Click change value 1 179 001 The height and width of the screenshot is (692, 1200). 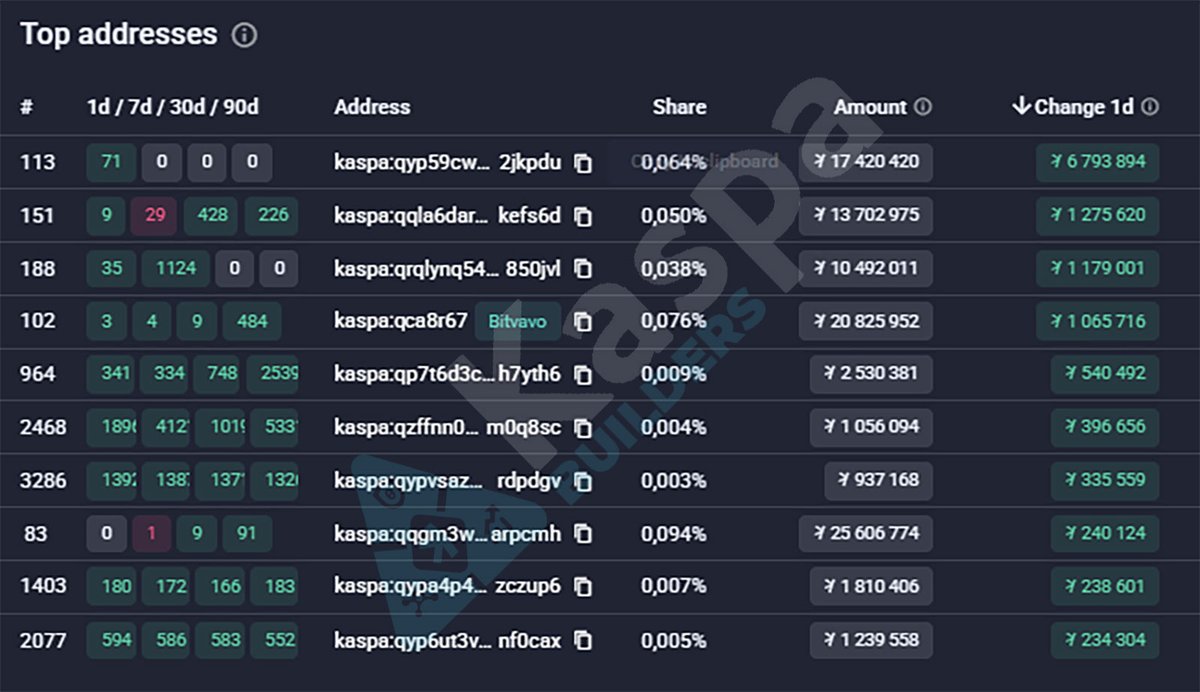pyautogui.click(x=1098, y=268)
